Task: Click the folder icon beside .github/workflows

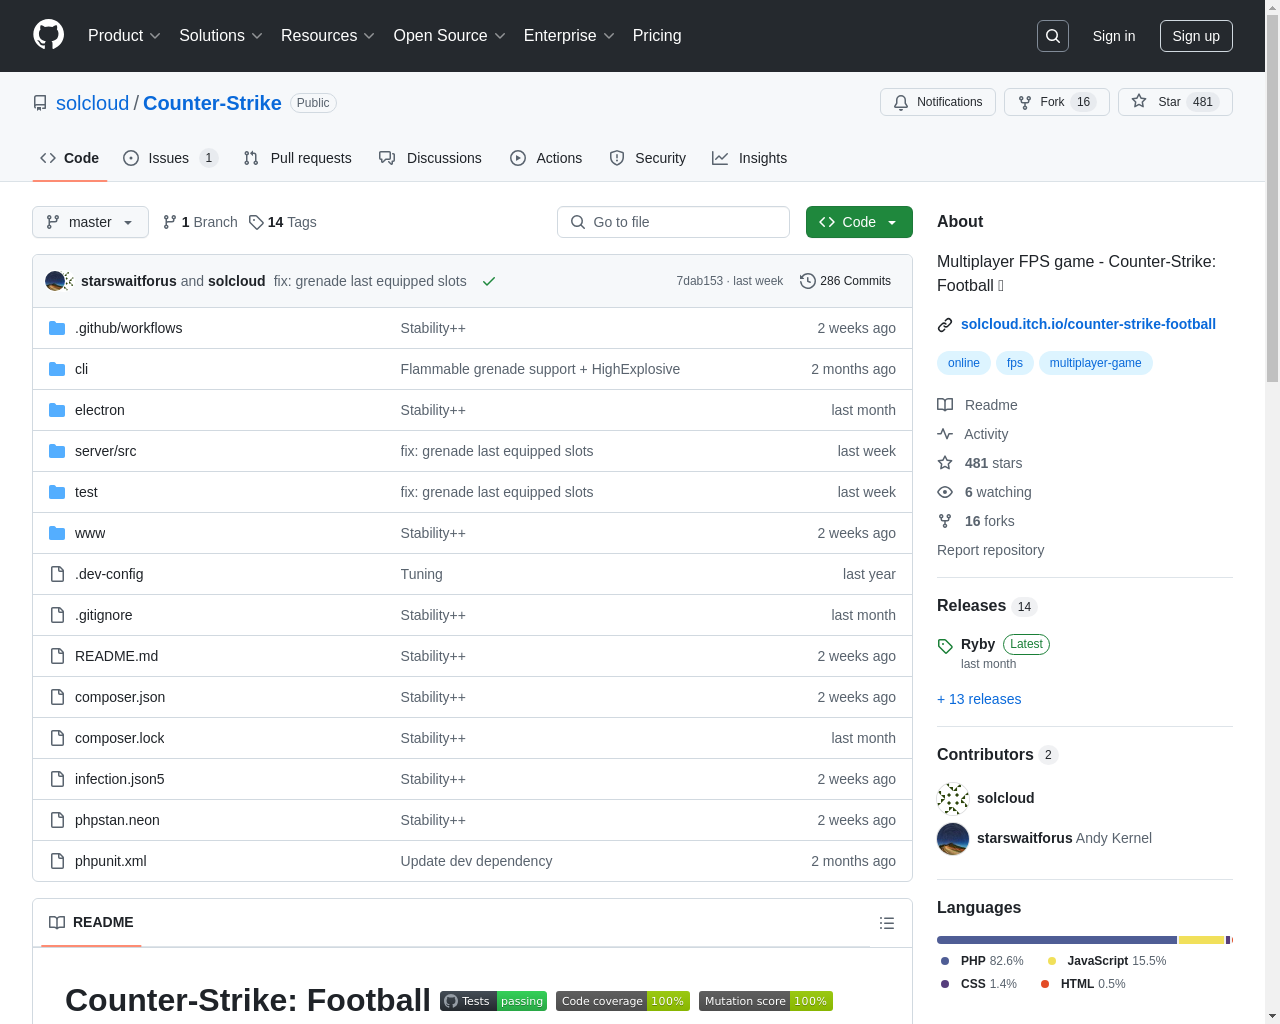Action: (57, 328)
